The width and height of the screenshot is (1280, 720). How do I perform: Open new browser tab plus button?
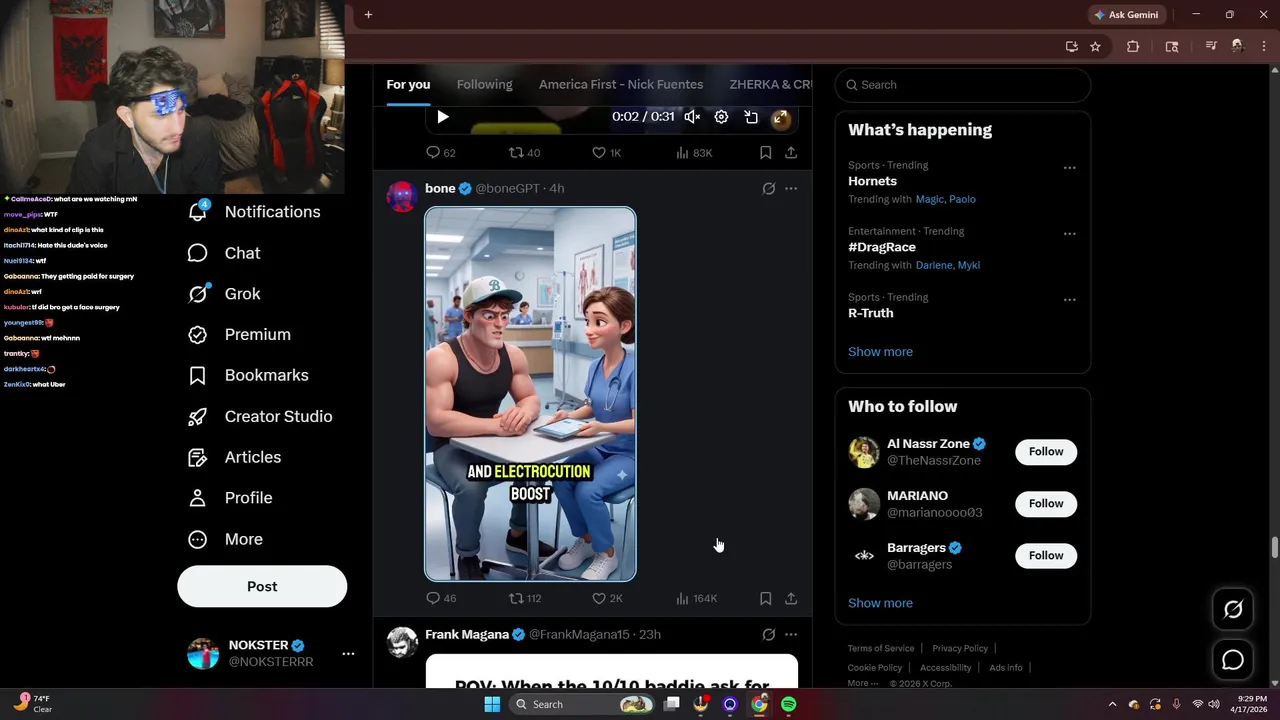[368, 14]
